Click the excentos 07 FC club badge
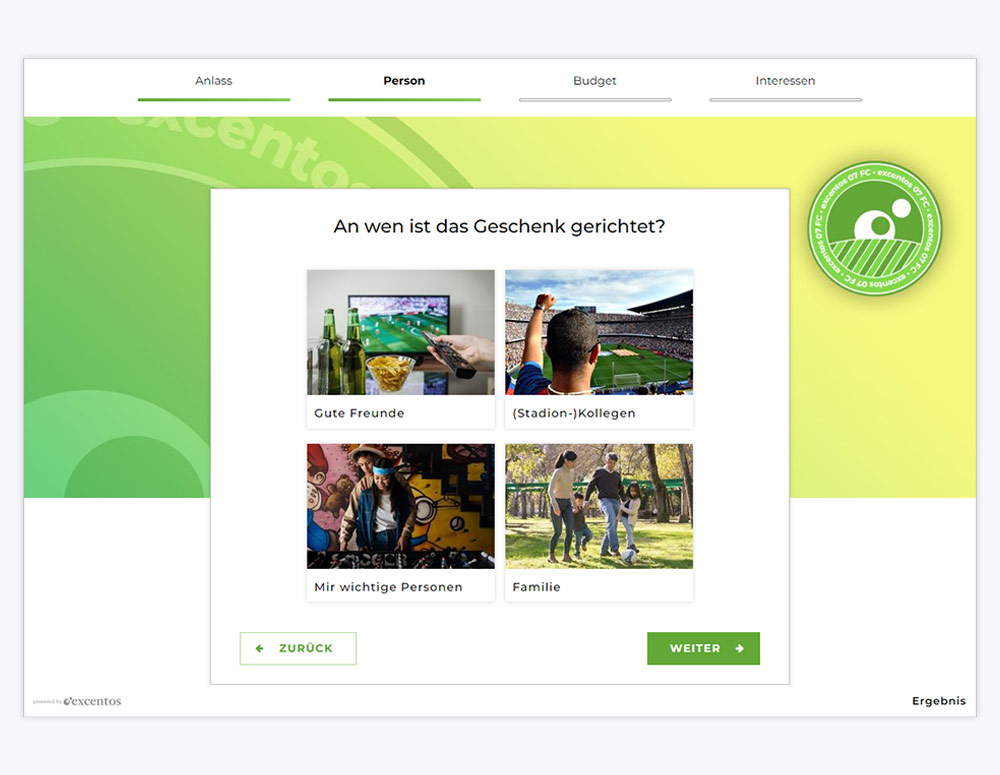This screenshot has height=775, width=1000. 874,228
